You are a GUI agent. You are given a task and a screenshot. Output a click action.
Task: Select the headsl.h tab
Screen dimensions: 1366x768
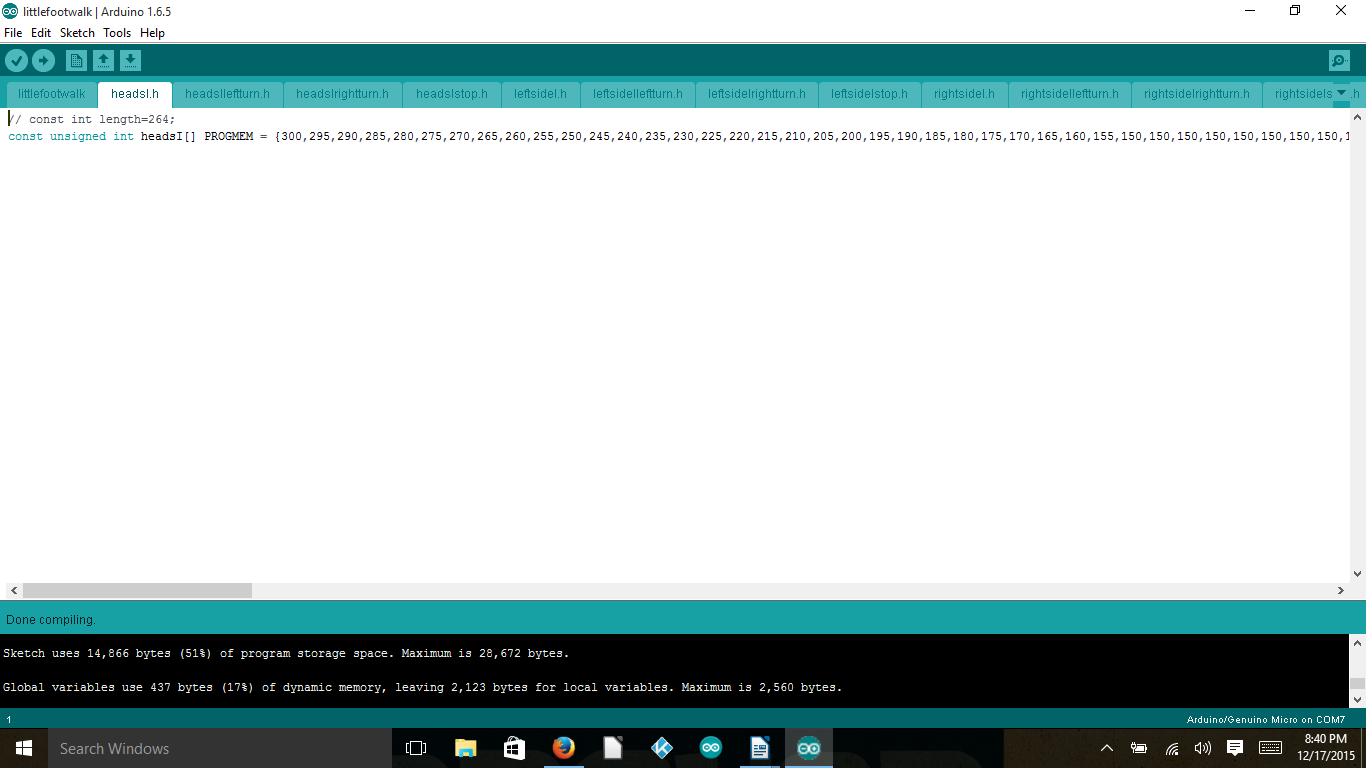135,94
